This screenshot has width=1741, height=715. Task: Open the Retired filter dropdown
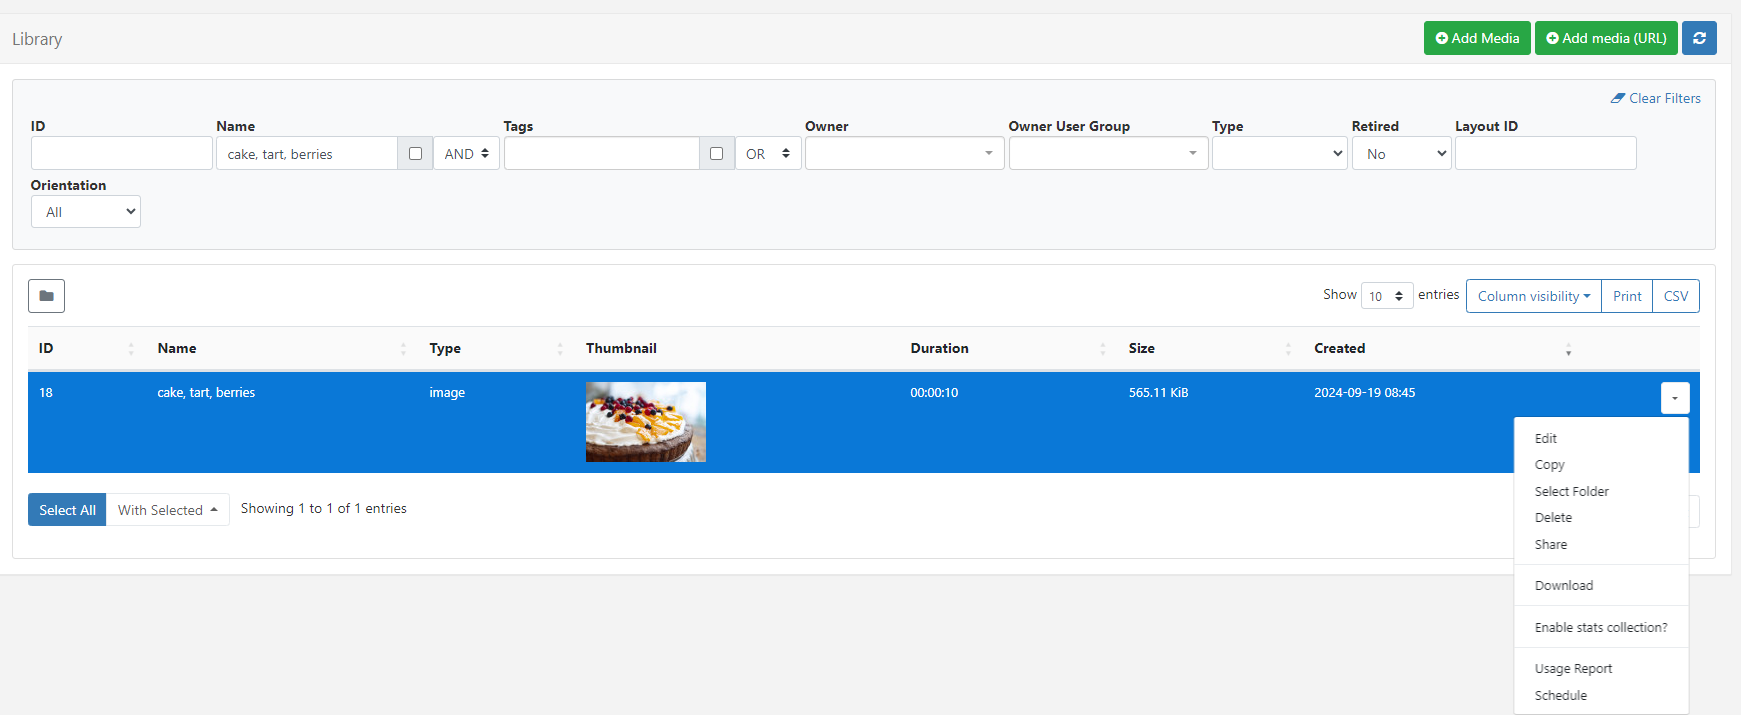(1400, 154)
